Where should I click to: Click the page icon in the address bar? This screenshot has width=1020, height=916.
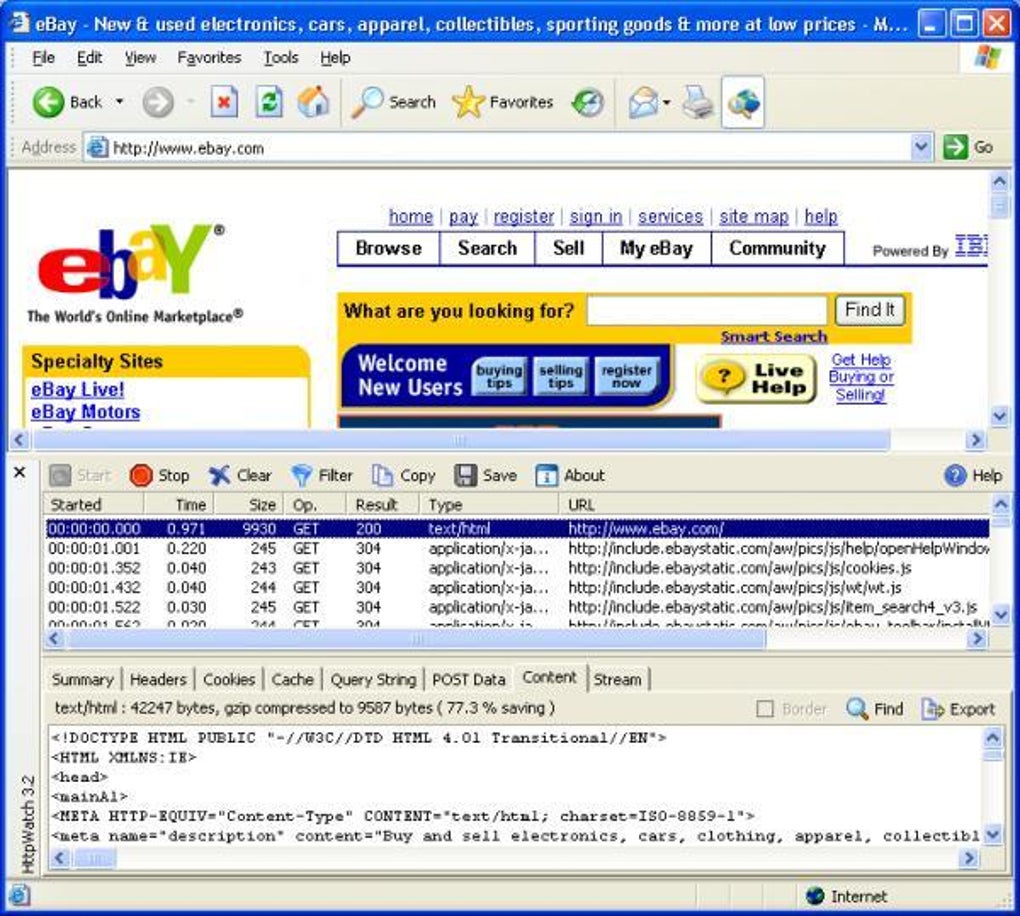pyautogui.click(x=98, y=148)
